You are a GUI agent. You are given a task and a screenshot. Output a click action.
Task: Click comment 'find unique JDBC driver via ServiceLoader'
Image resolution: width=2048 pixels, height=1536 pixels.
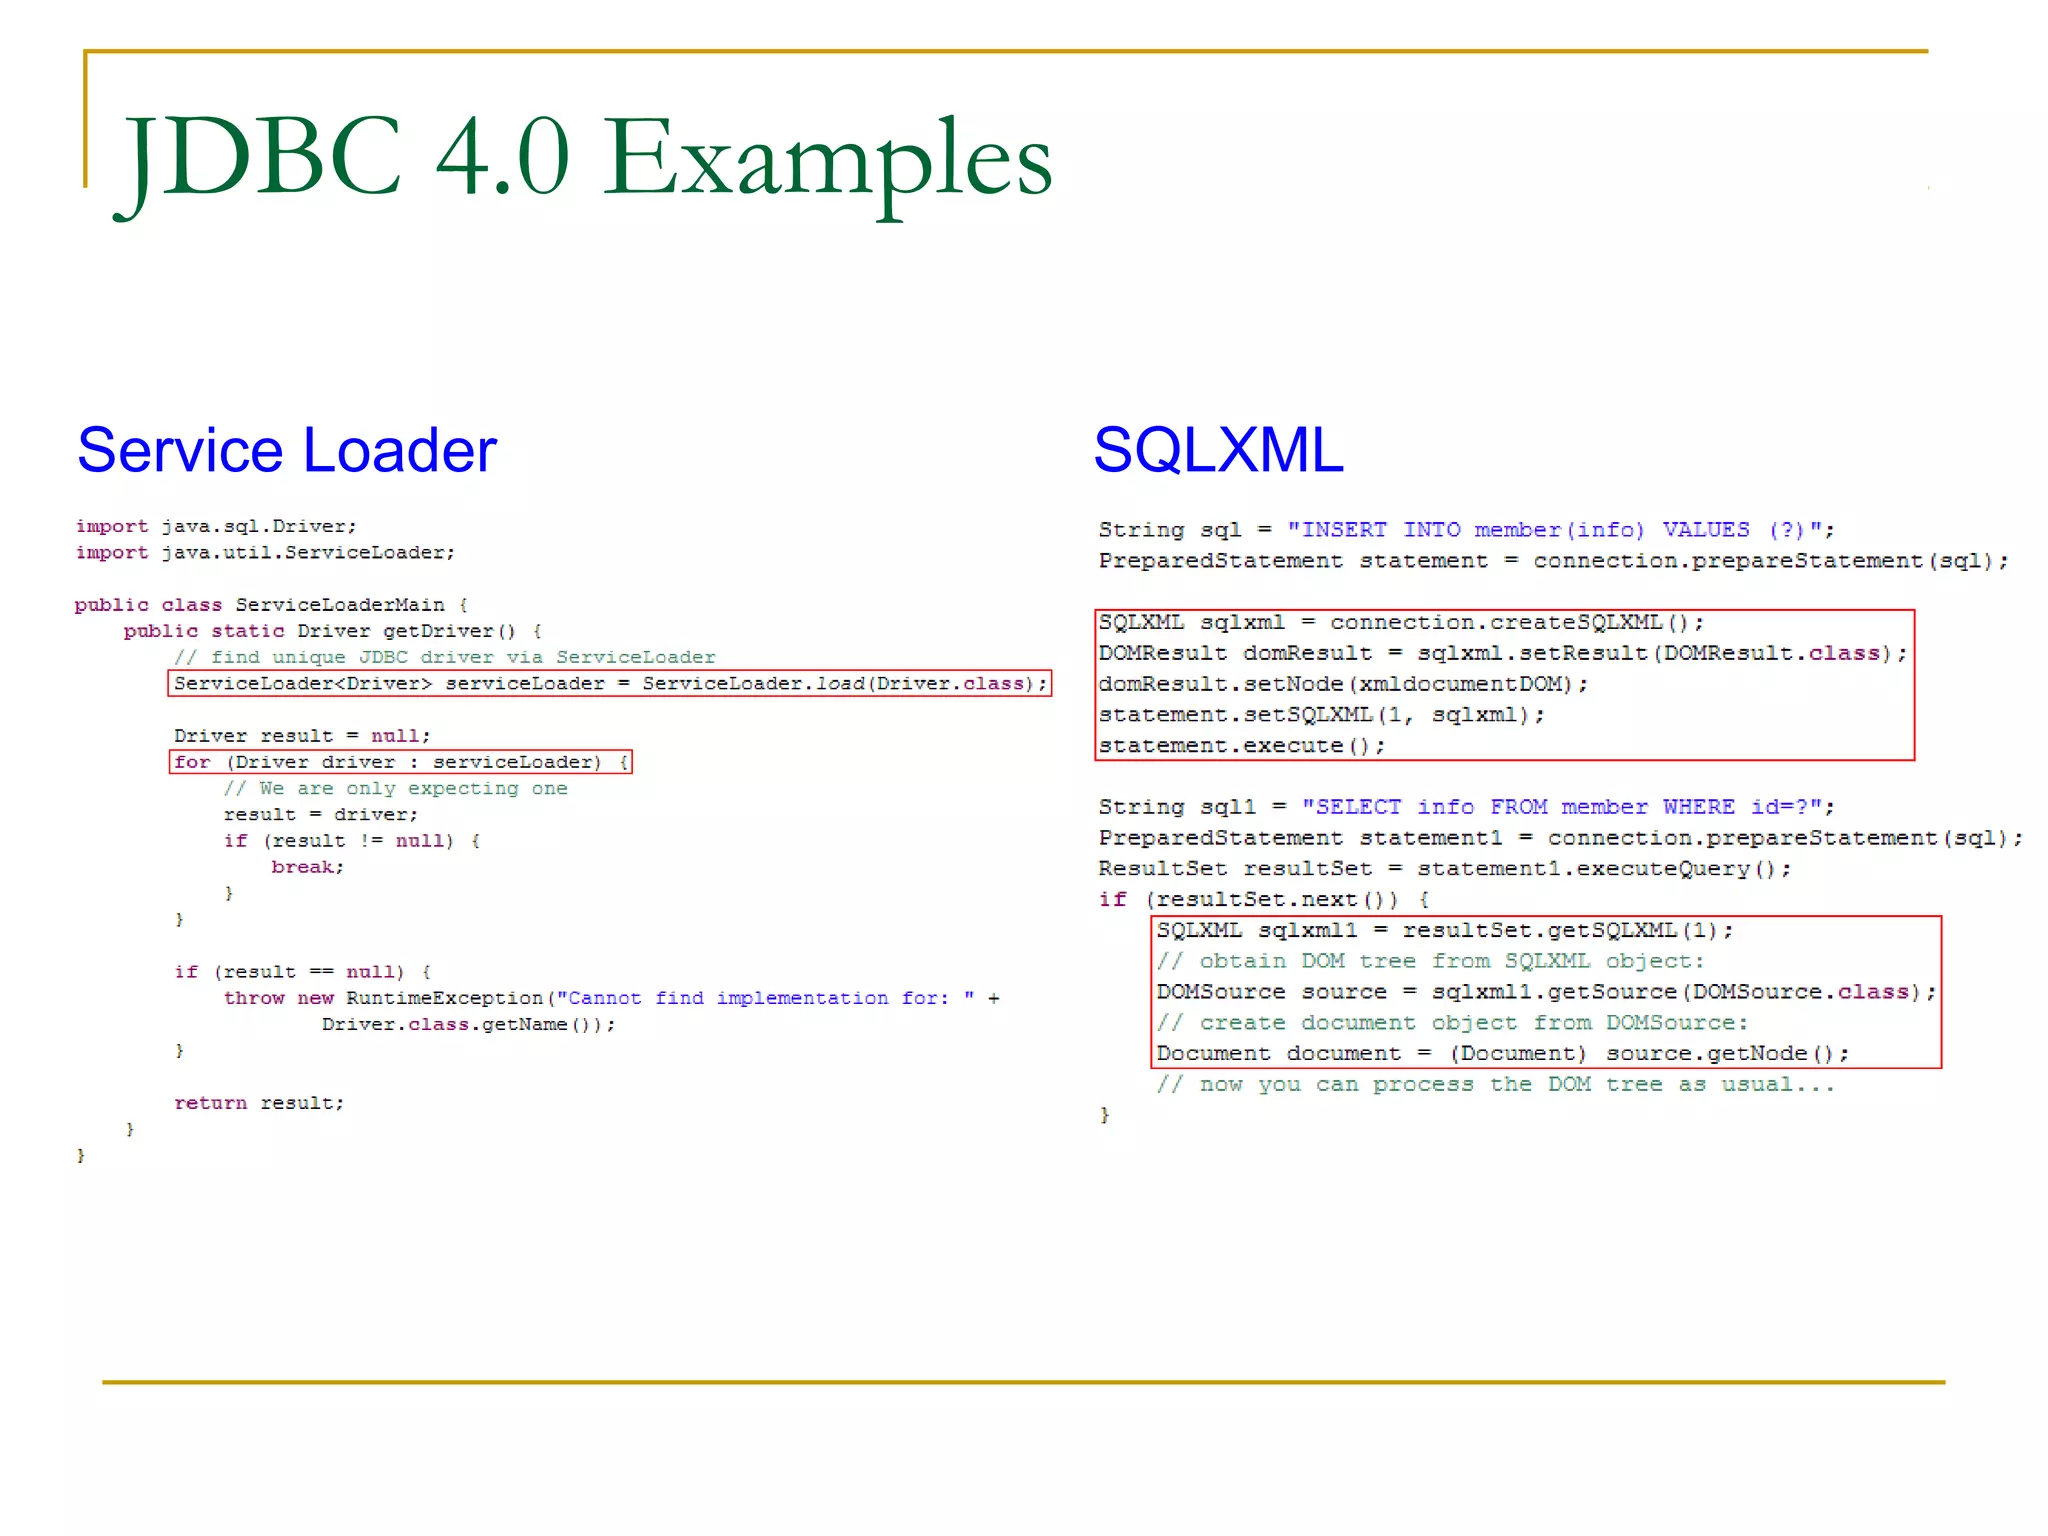(445, 657)
